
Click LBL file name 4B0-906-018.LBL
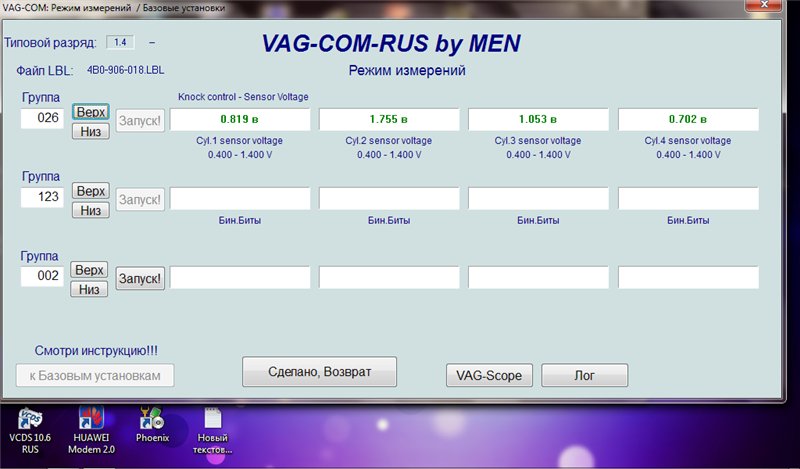tap(126, 70)
